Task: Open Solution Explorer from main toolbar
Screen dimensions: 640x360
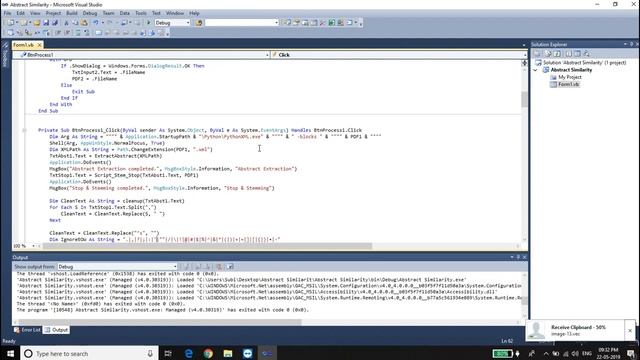Action: [288, 23]
